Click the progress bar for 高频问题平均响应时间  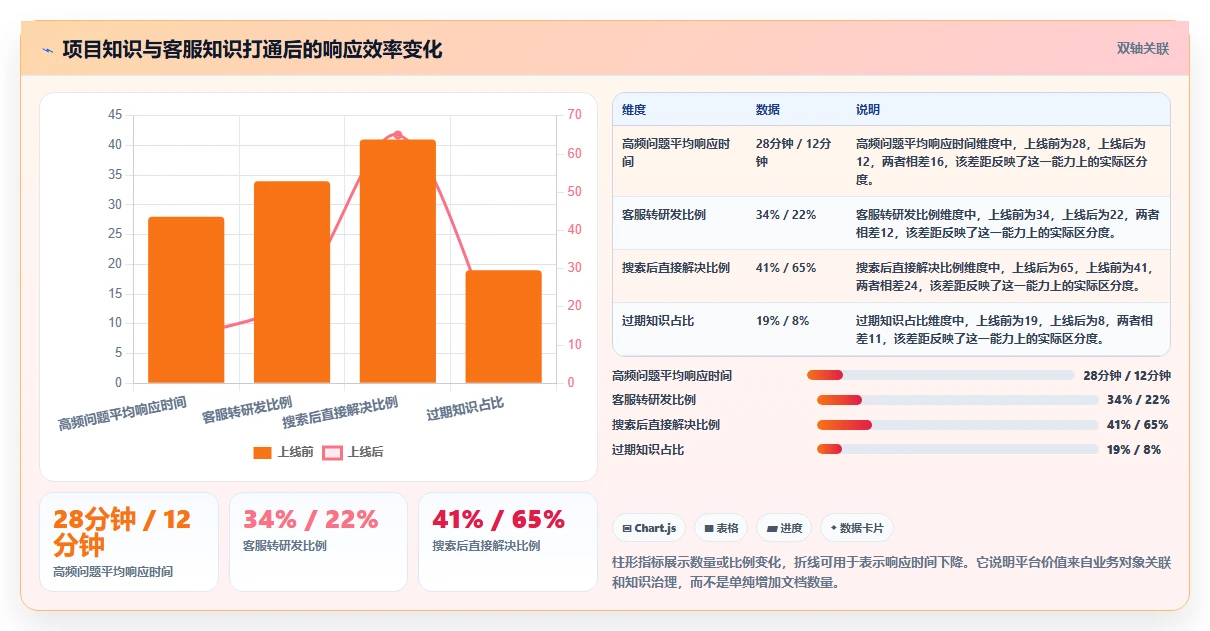pos(941,375)
